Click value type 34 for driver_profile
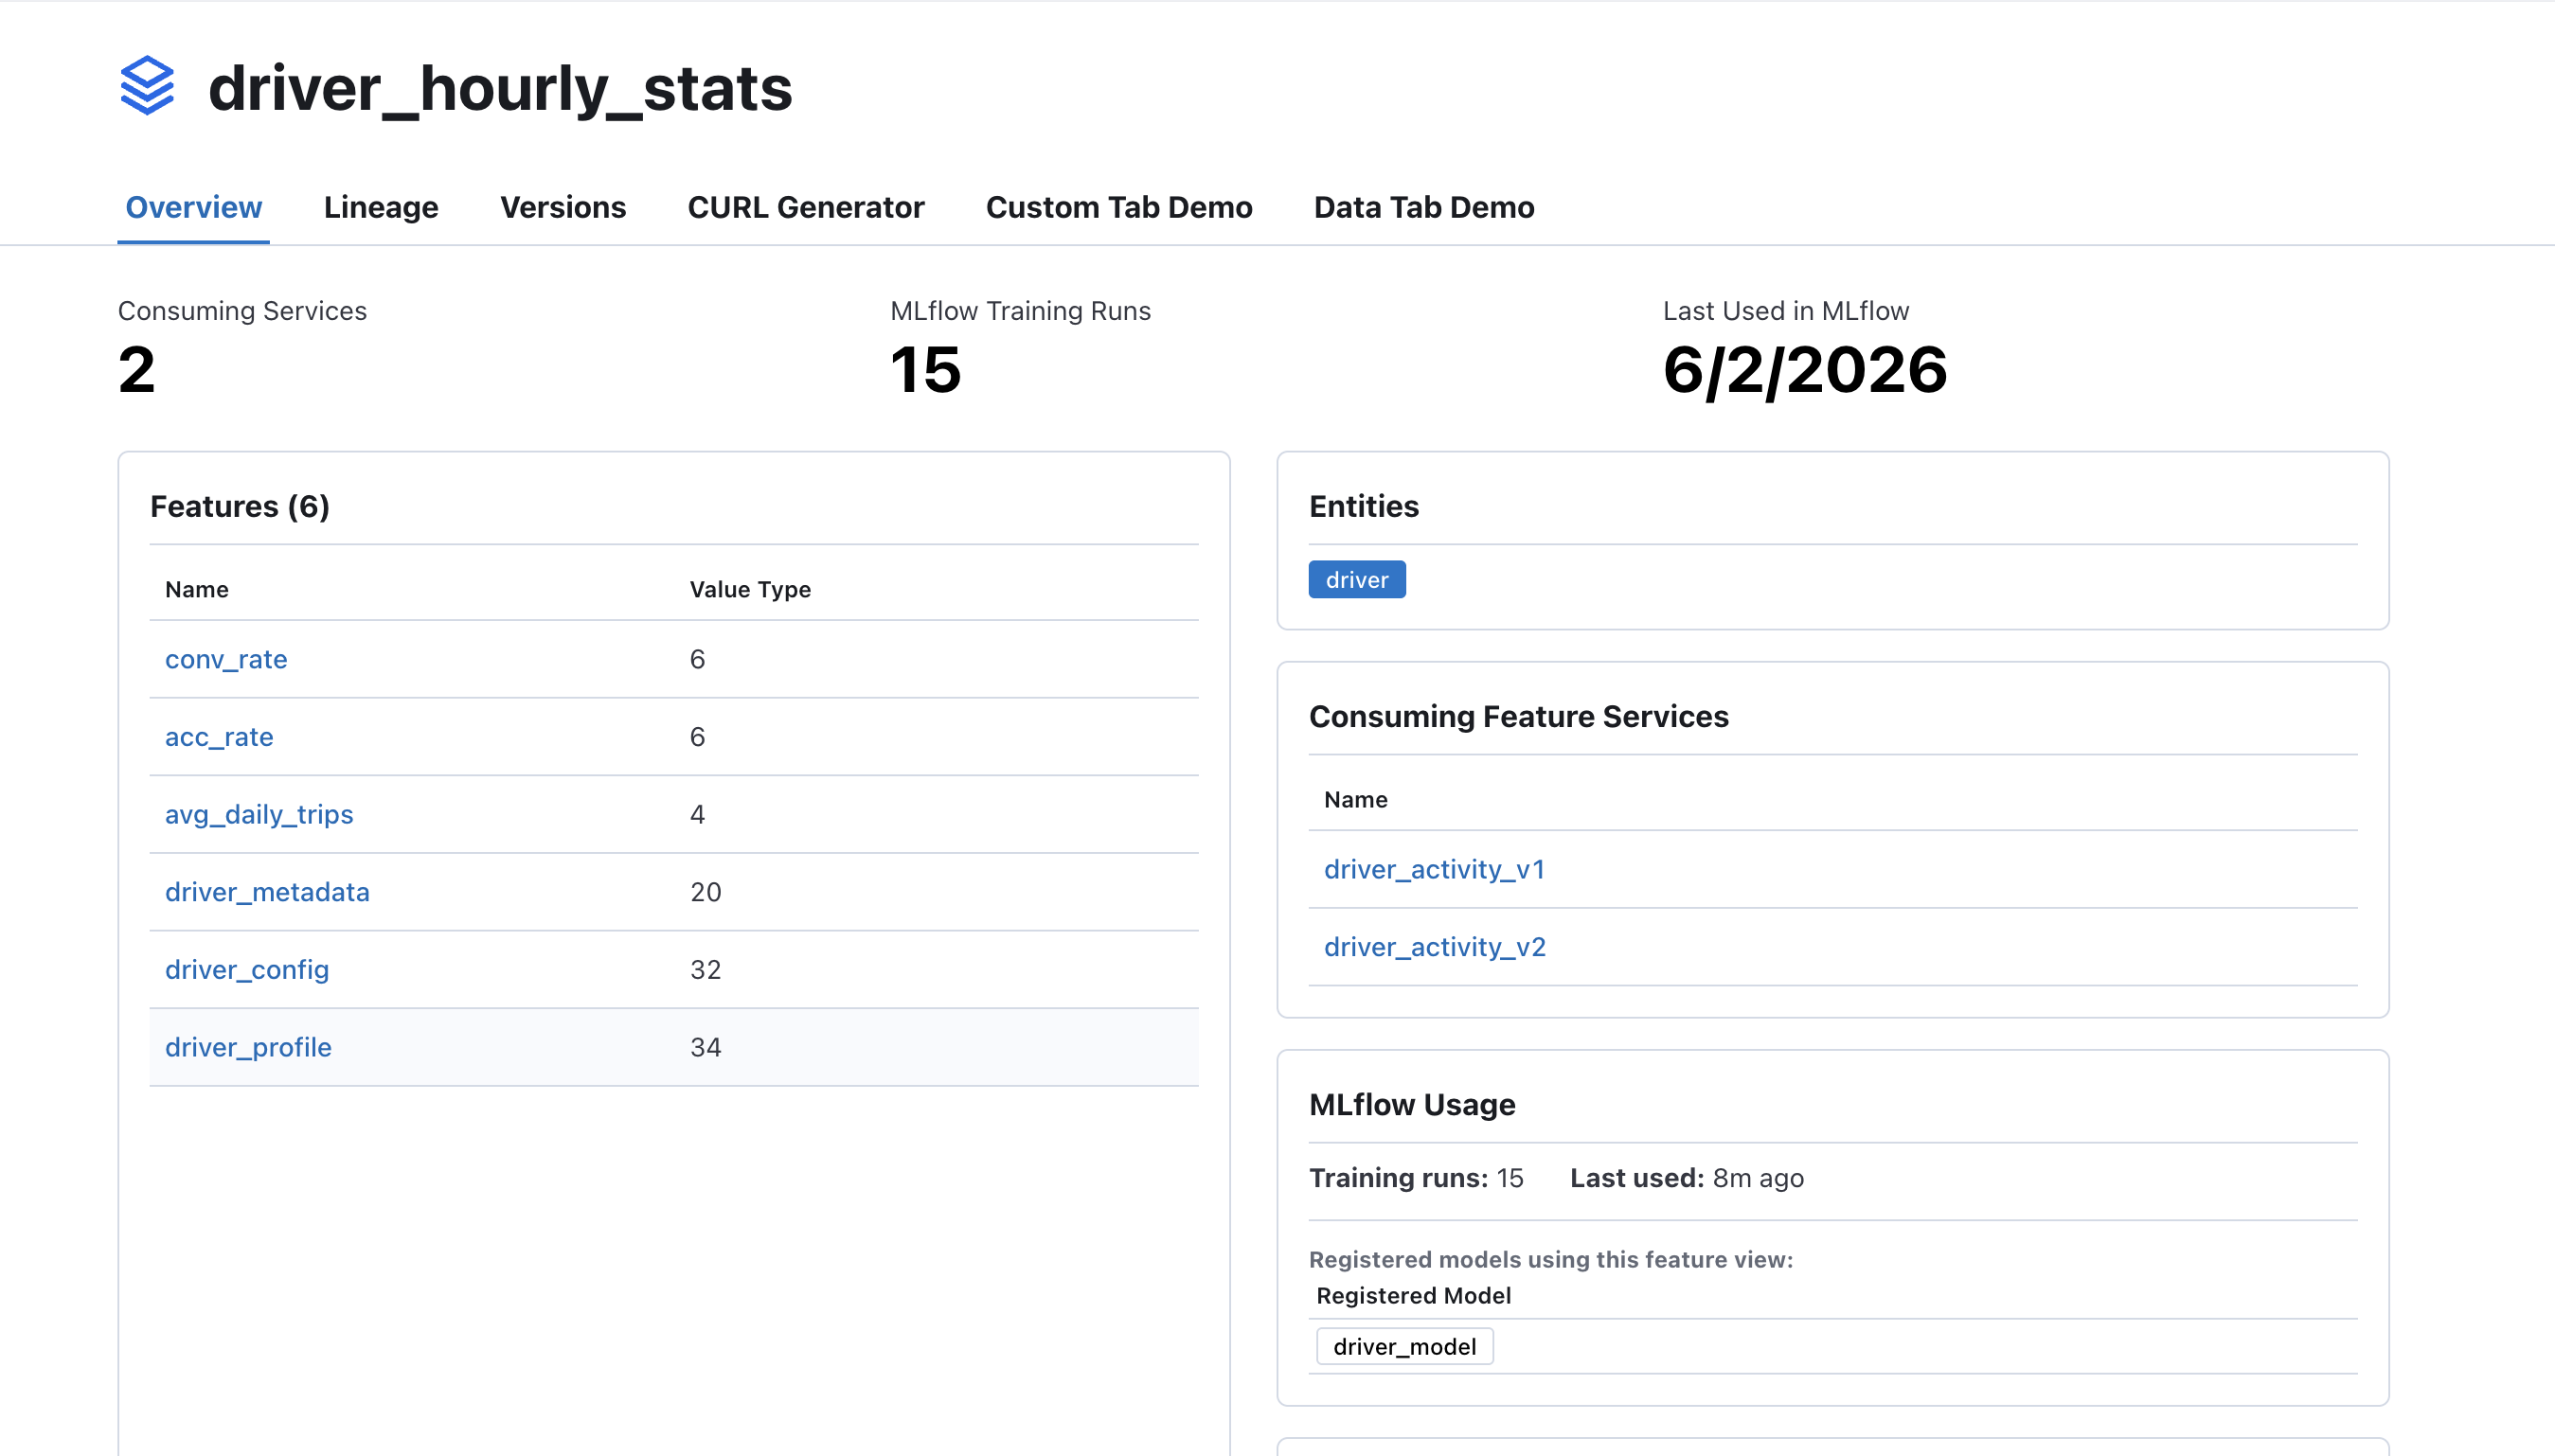This screenshot has height=1456, width=2555. (705, 1047)
